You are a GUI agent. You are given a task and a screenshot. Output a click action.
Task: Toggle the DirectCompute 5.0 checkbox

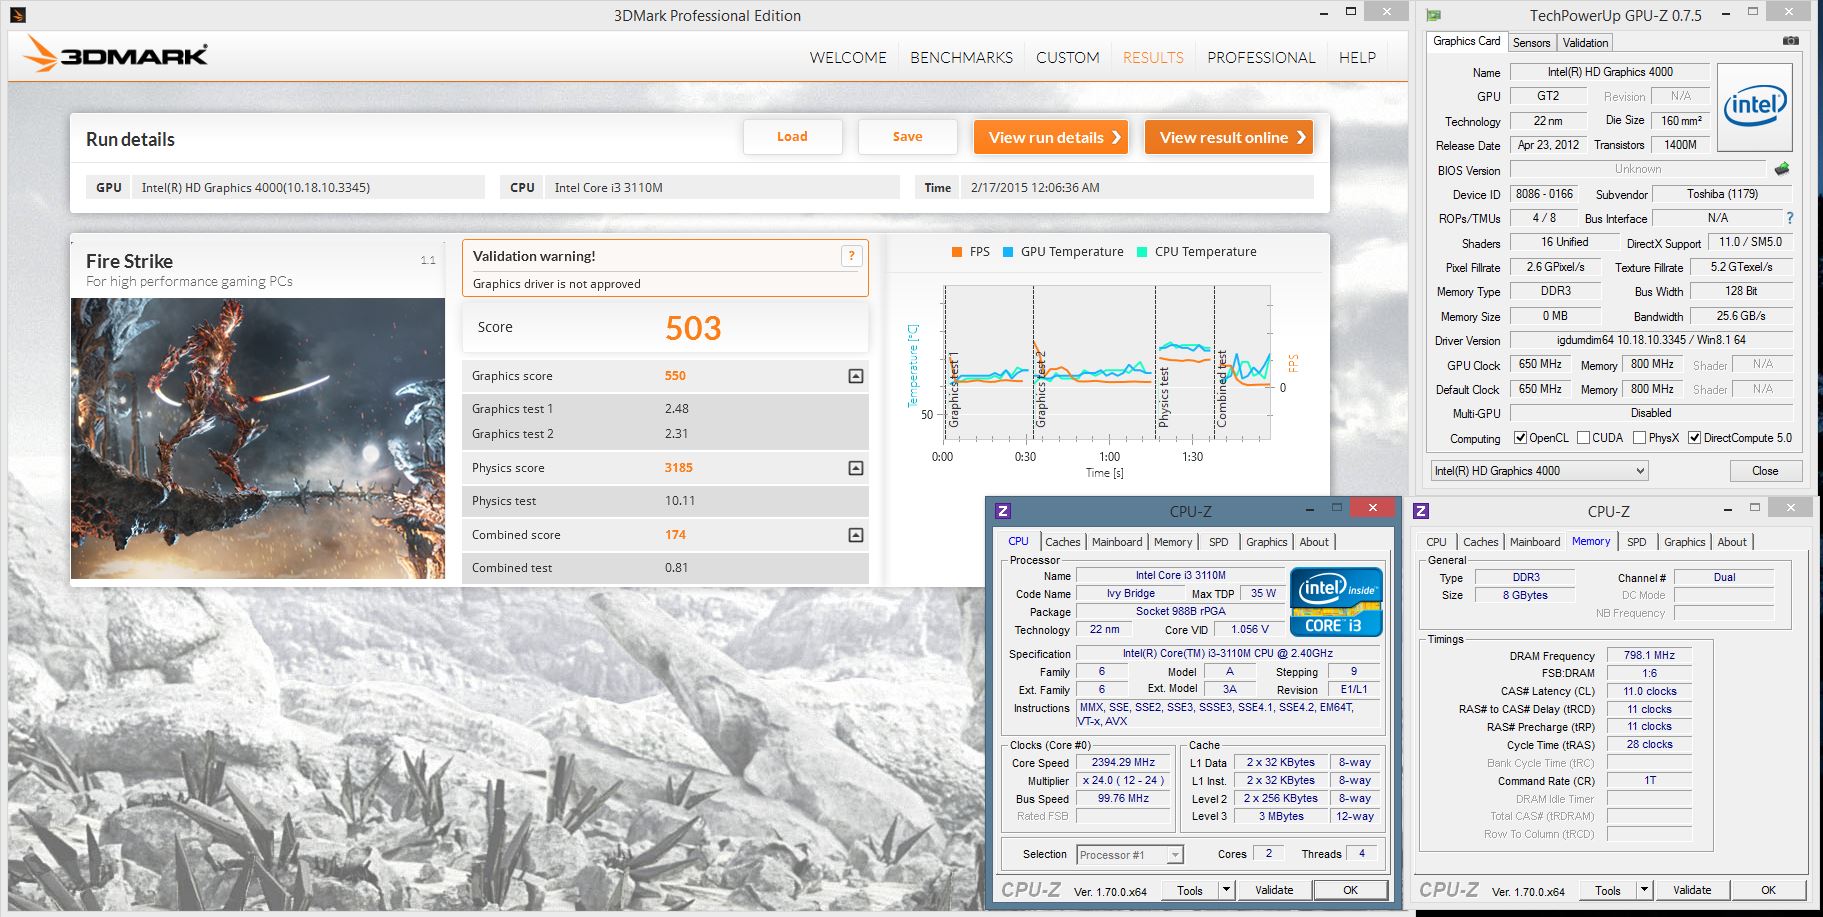point(1694,438)
